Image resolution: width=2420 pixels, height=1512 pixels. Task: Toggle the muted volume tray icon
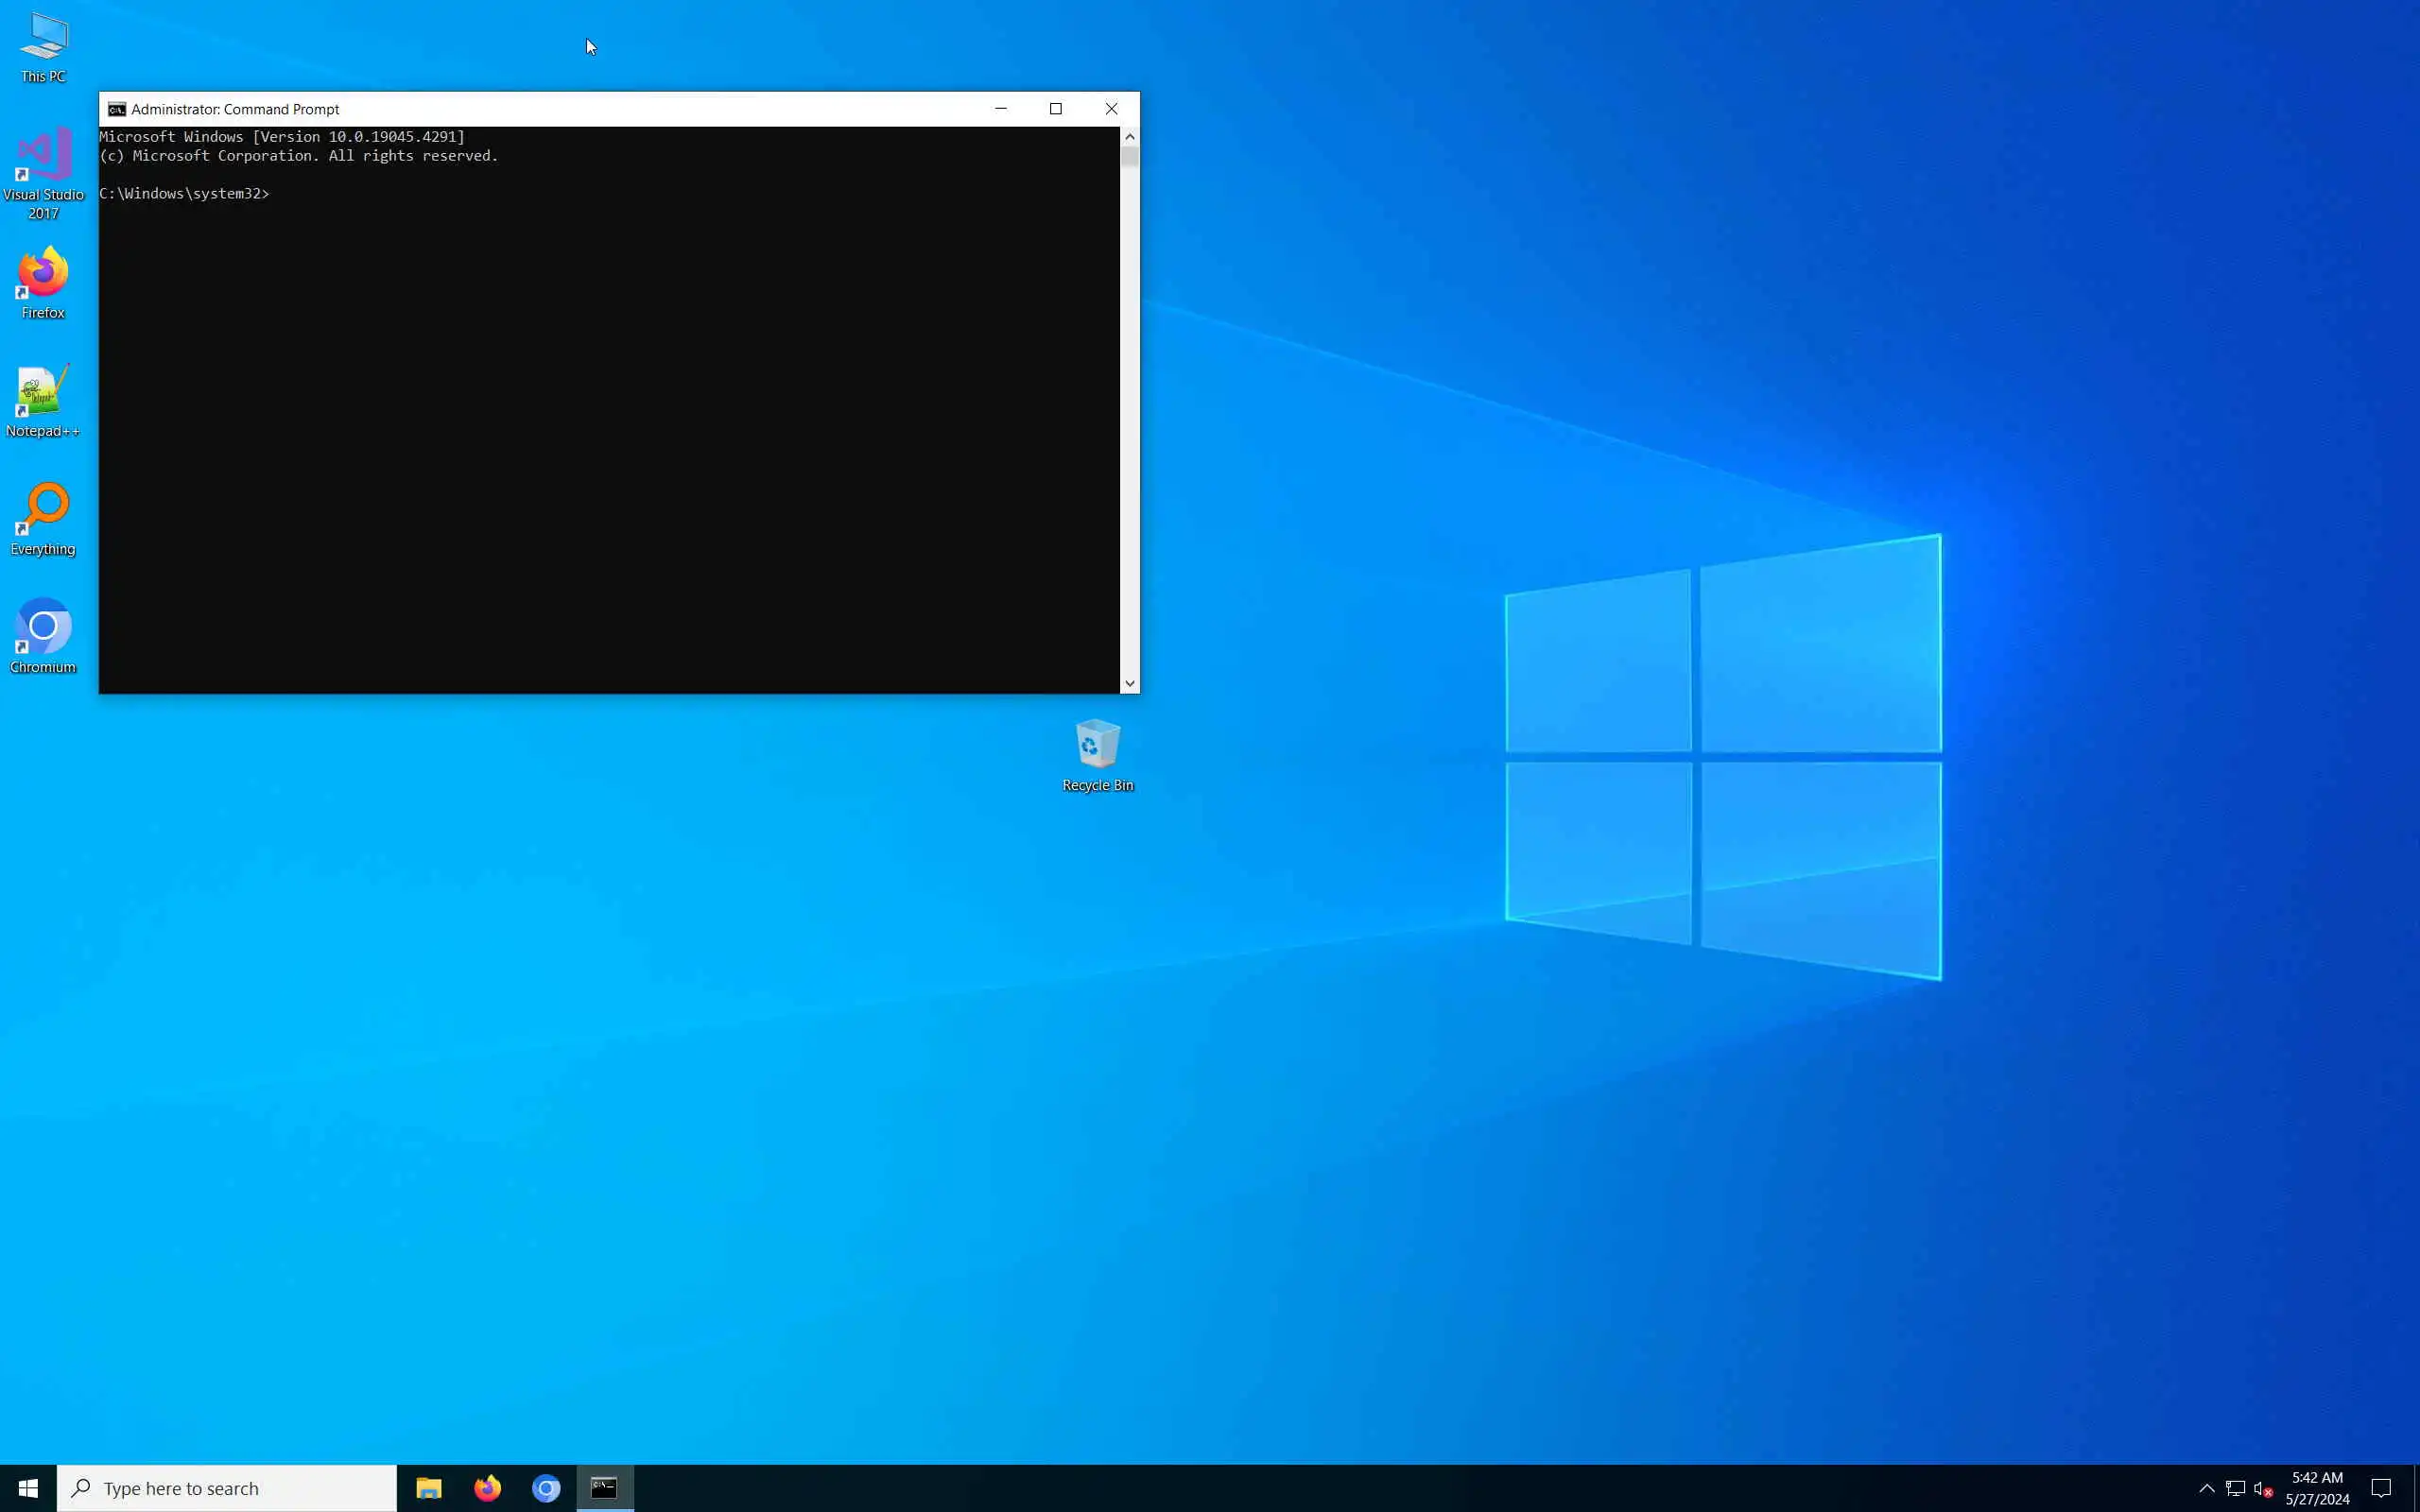pyautogui.click(x=2263, y=1488)
